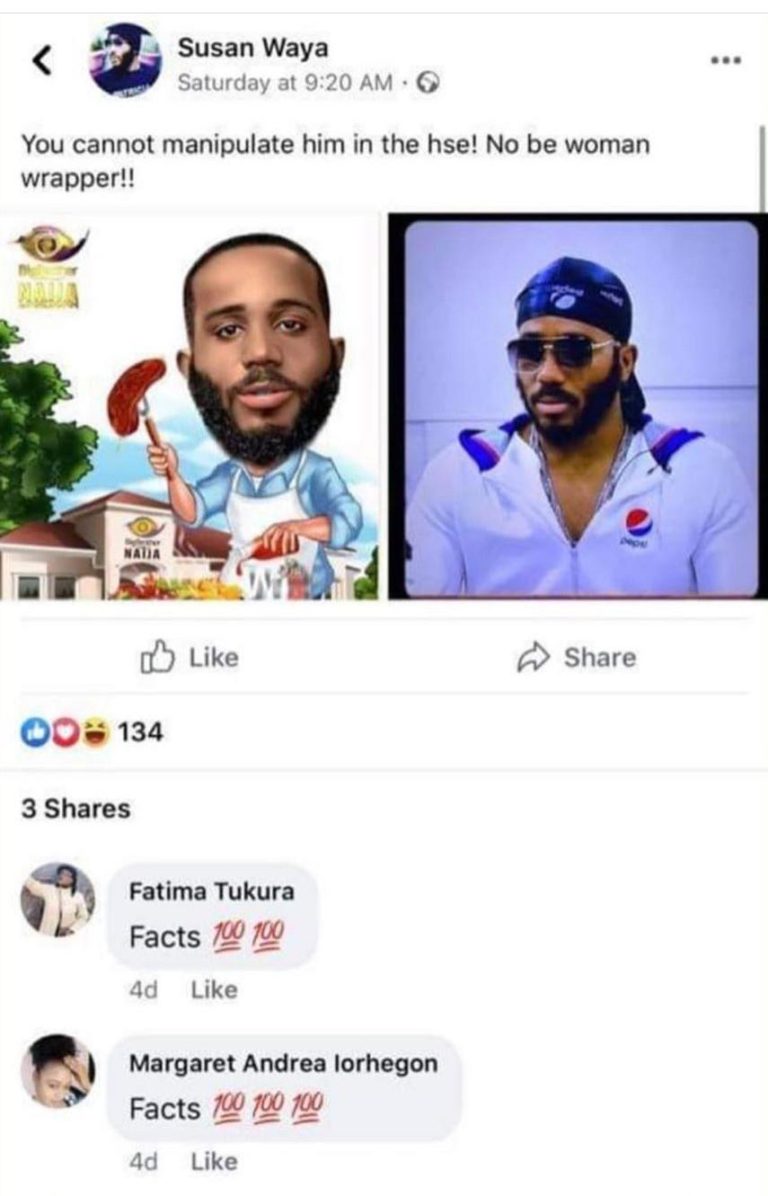Click the thumbs-up Like icon under post
The height and width of the screenshot is (1196, 768).
click(157, 657)
